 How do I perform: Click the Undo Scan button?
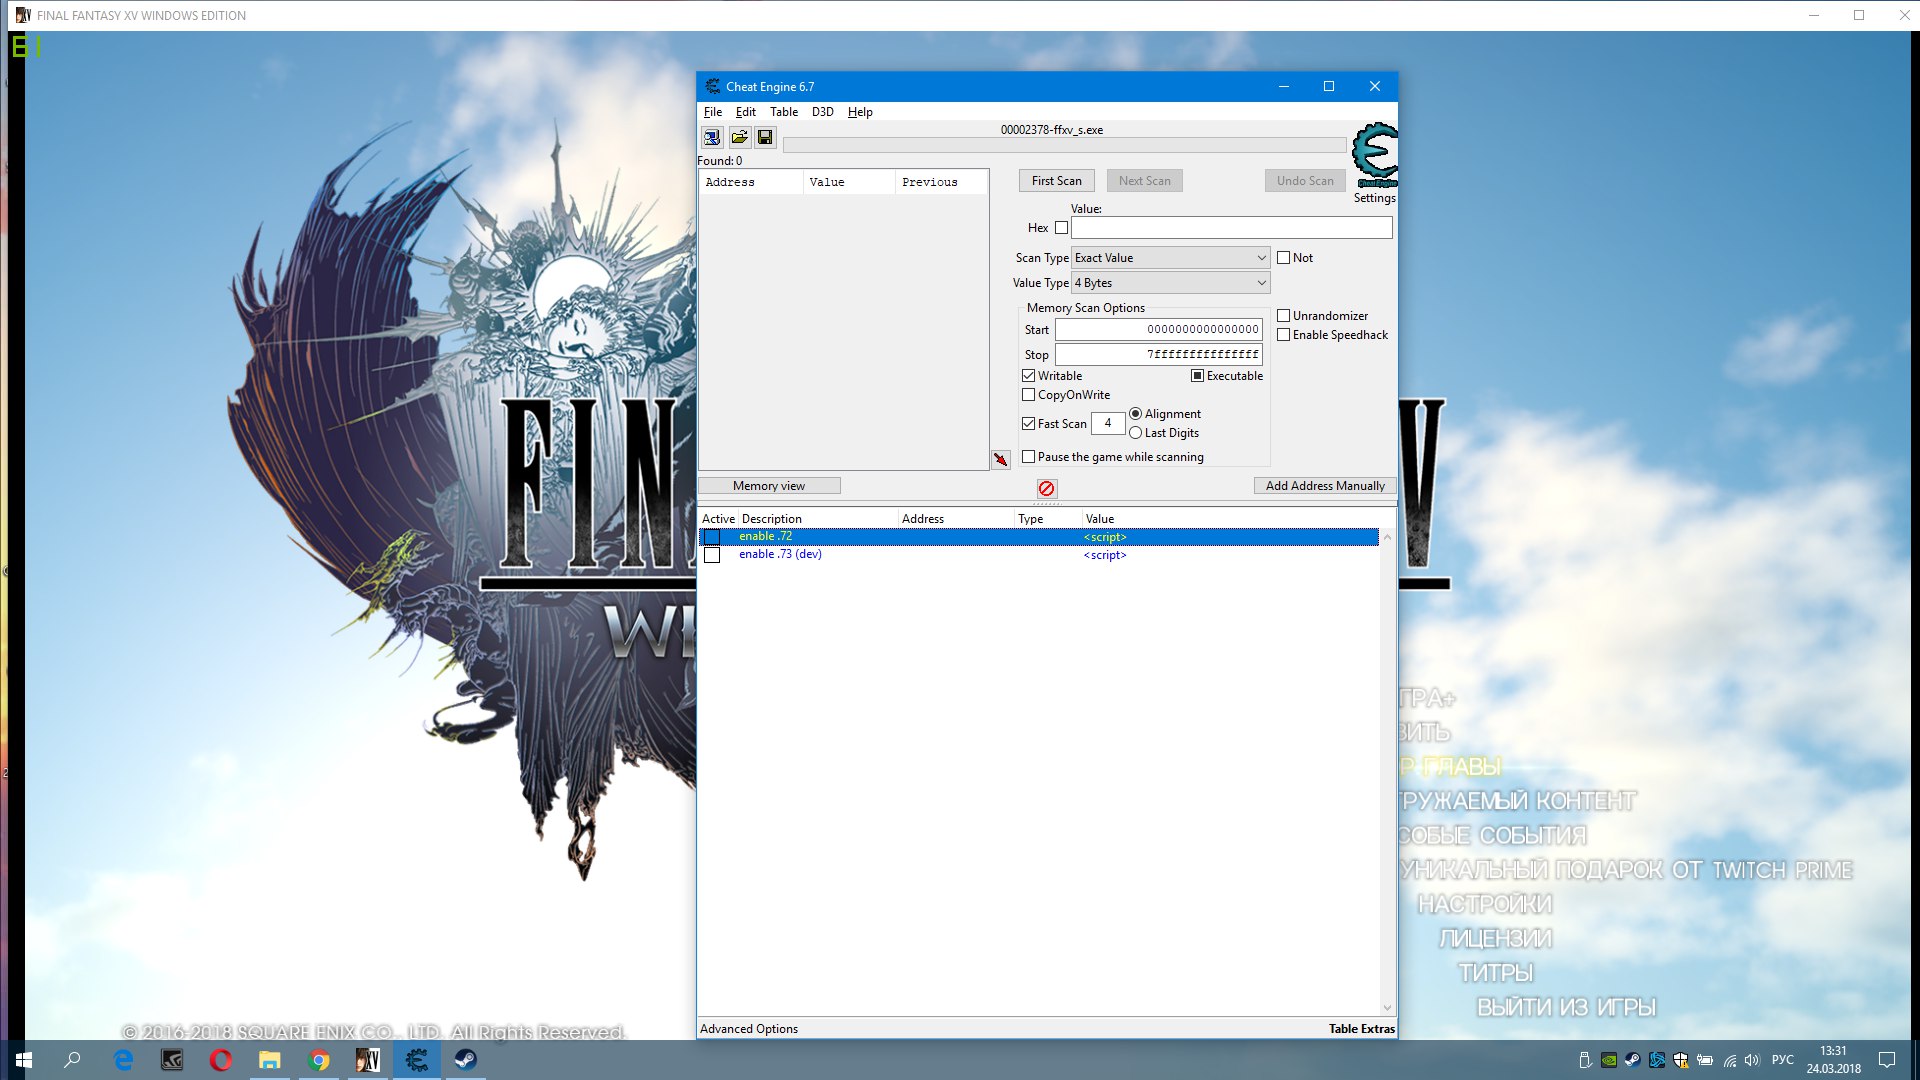click(1305, 181)
